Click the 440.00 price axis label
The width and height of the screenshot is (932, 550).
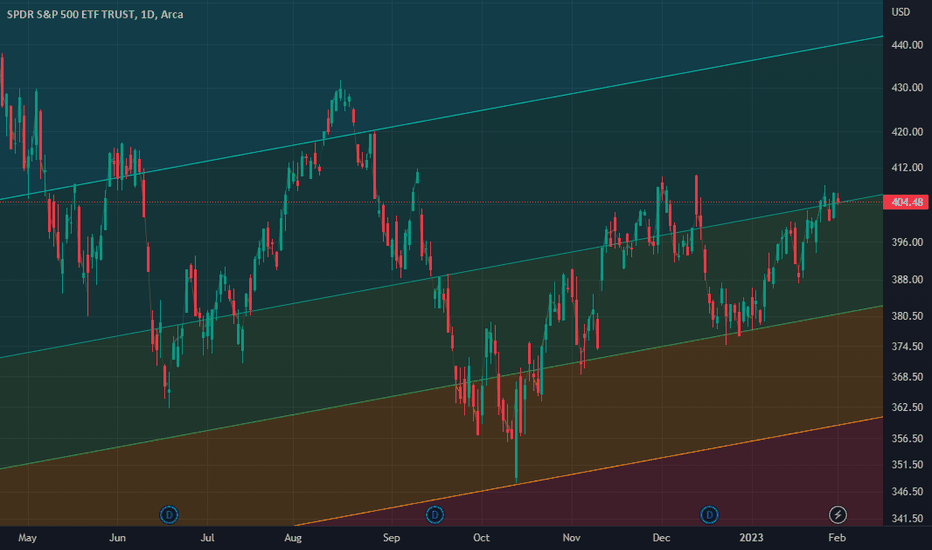(x=907, y=45)
